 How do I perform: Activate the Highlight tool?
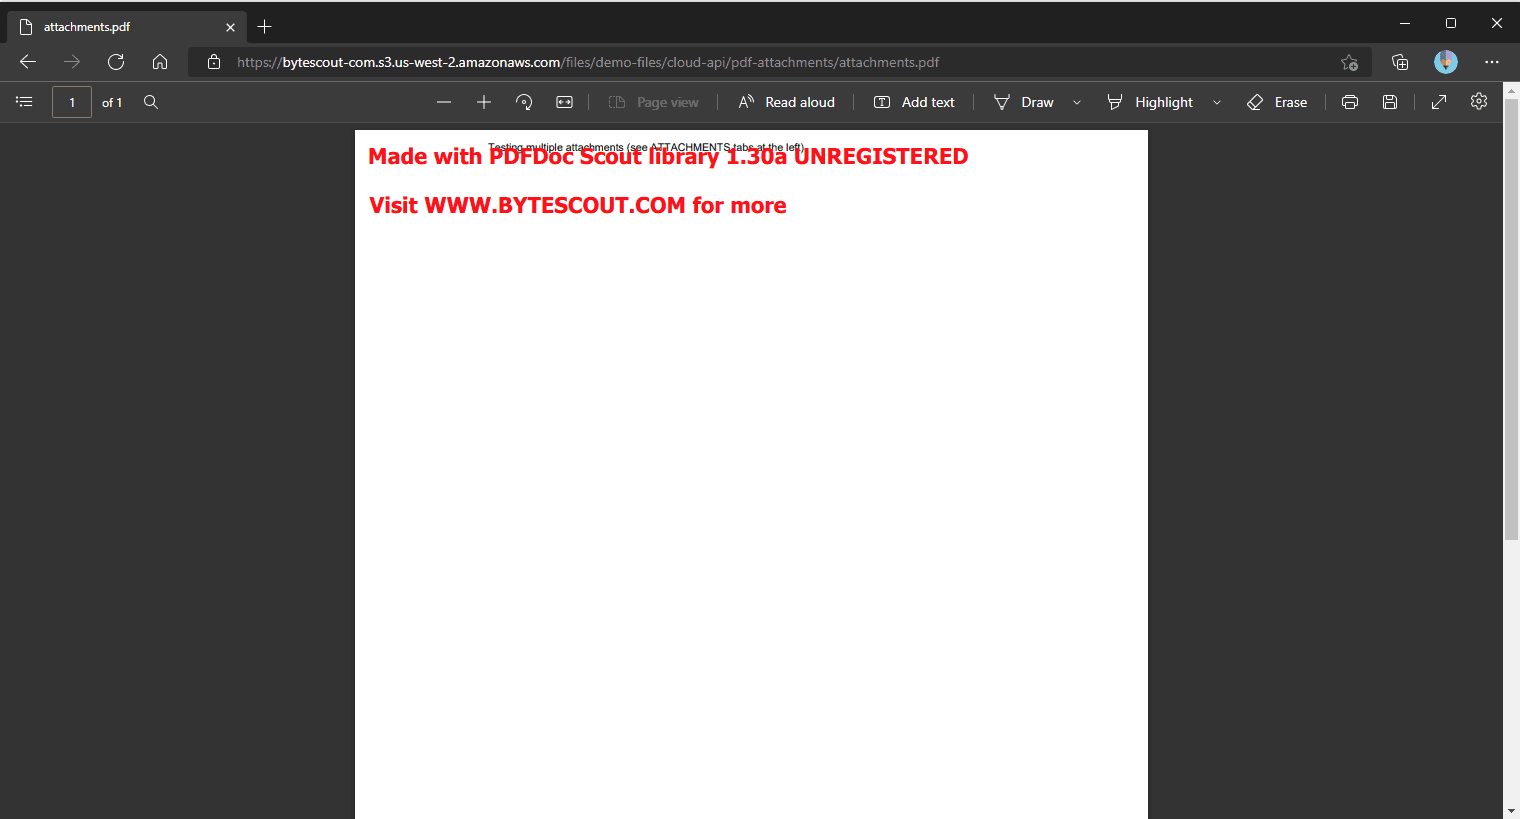click(1150, 102)
